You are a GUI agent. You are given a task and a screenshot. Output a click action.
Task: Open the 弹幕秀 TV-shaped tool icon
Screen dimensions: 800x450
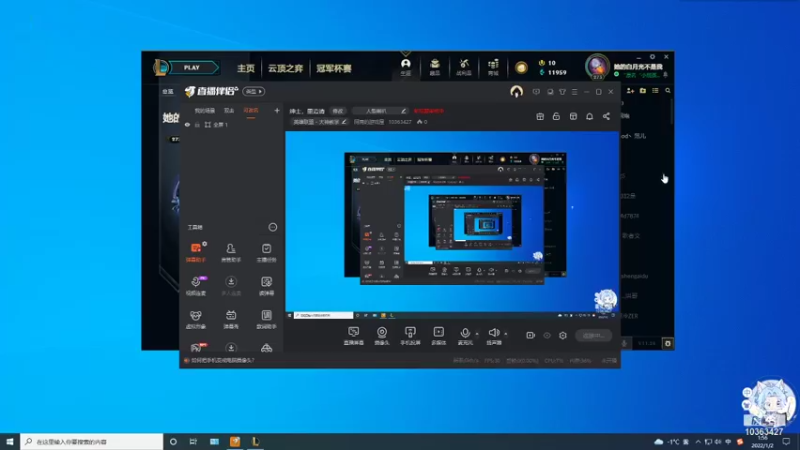coord(231,319)
